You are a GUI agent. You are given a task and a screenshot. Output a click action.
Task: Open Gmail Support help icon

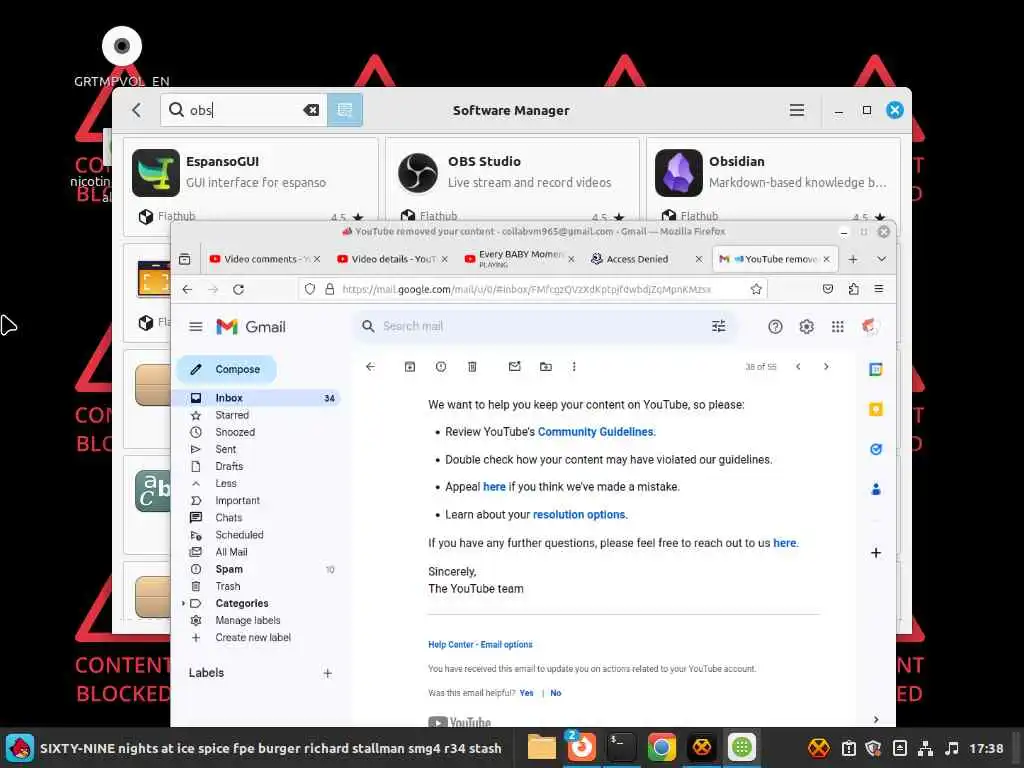[x=775, y=327]
